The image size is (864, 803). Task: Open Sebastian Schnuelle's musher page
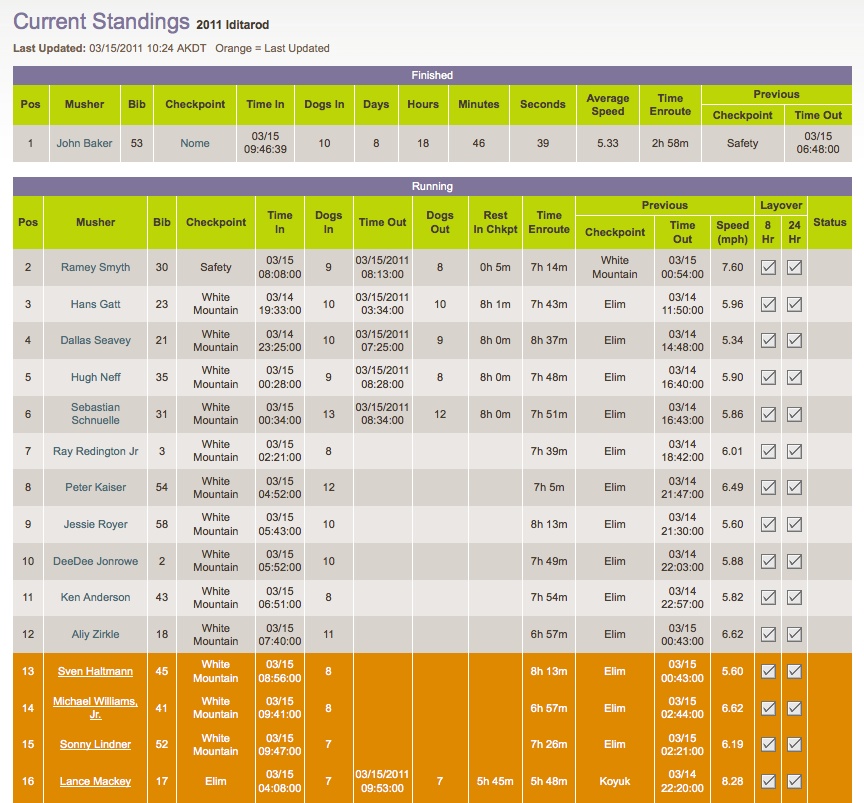(95, 414)
